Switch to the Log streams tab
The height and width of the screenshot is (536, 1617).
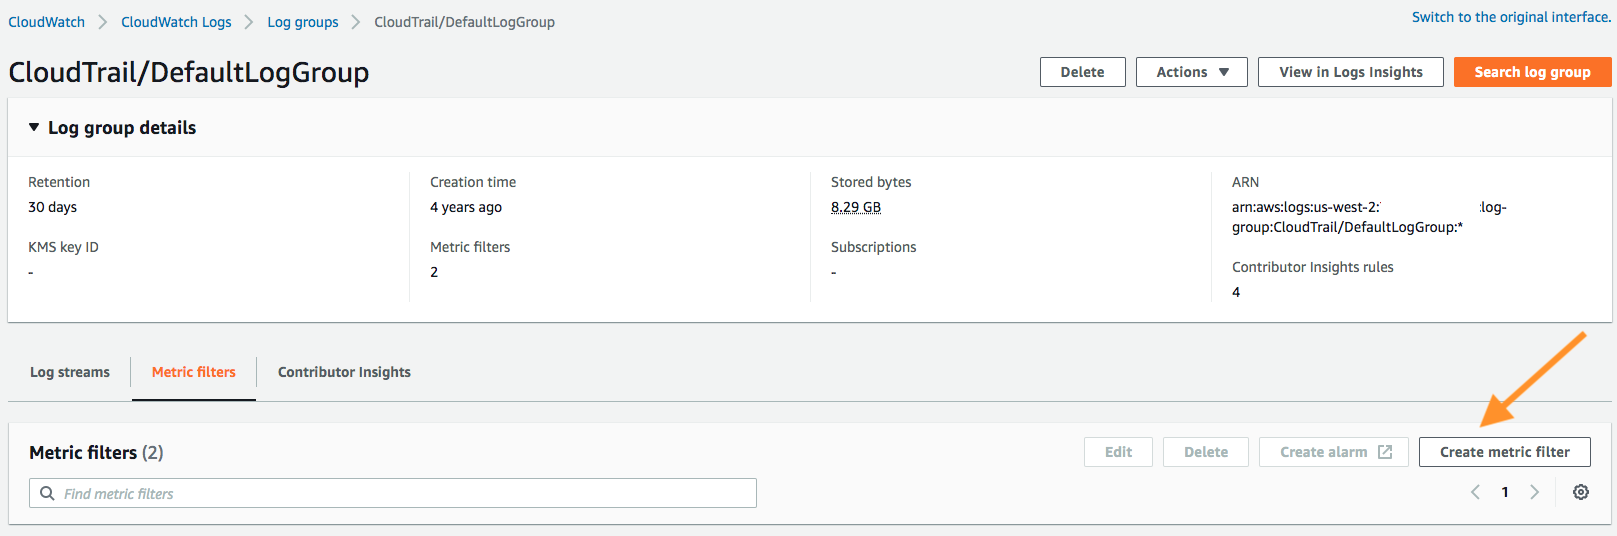(x=70, y=372)
